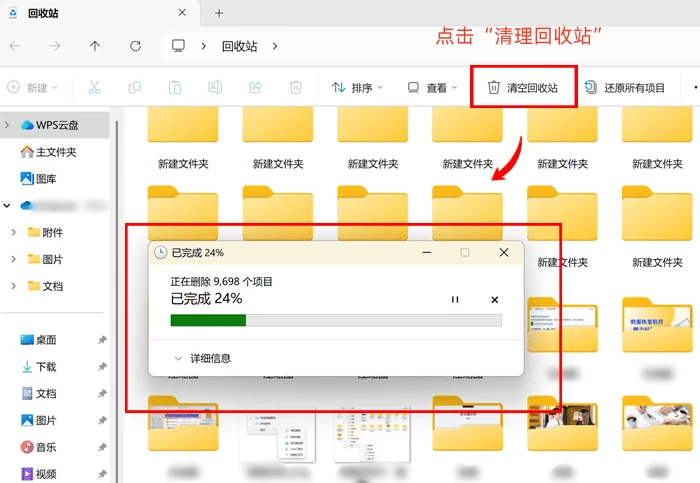Pause the deletion progress
Image resolution: width=700 pixels, height=483 pixels.
point(455,300)
